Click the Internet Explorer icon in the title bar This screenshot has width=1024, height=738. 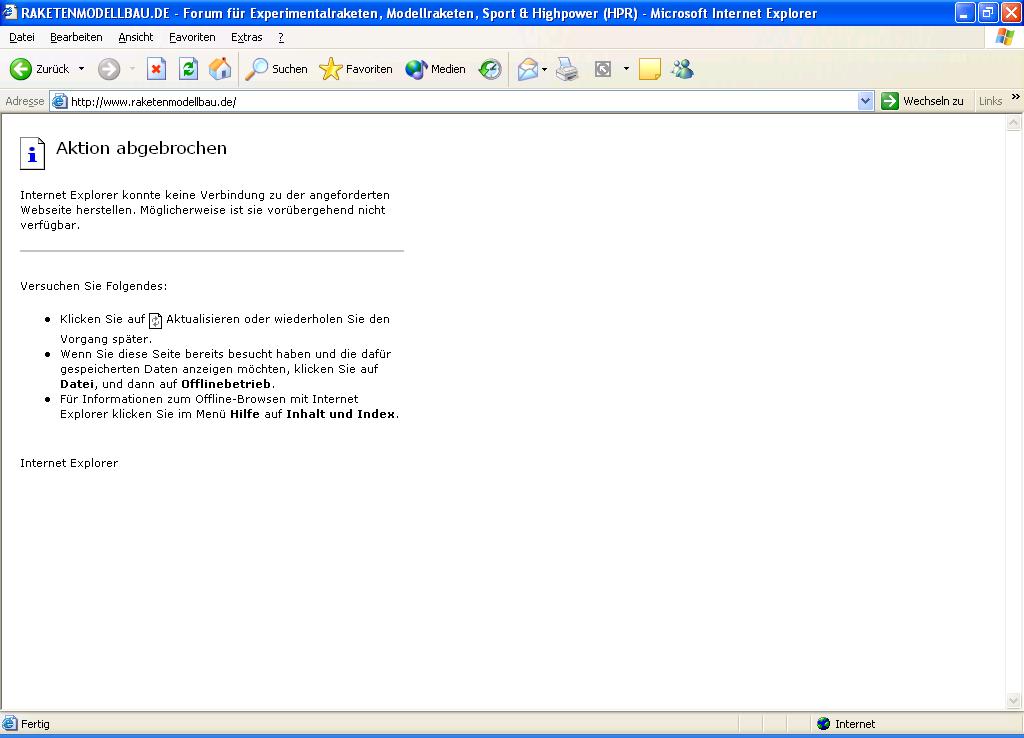pyautogui.click(x=10, y=12)
